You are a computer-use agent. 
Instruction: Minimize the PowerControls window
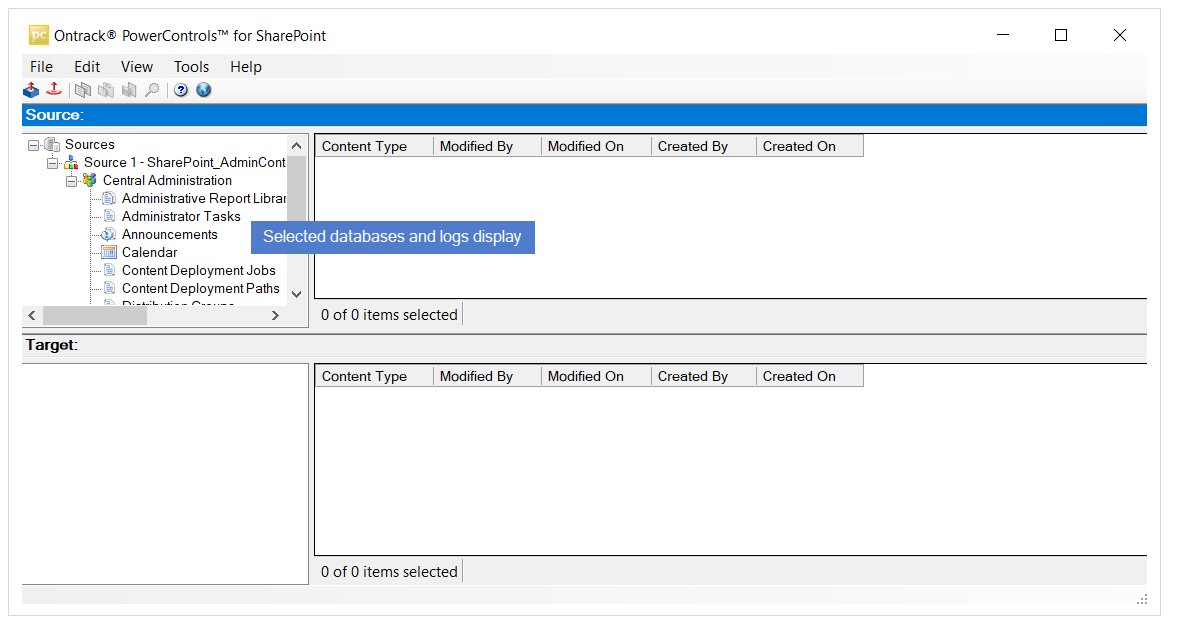(x=1003, y=35)
